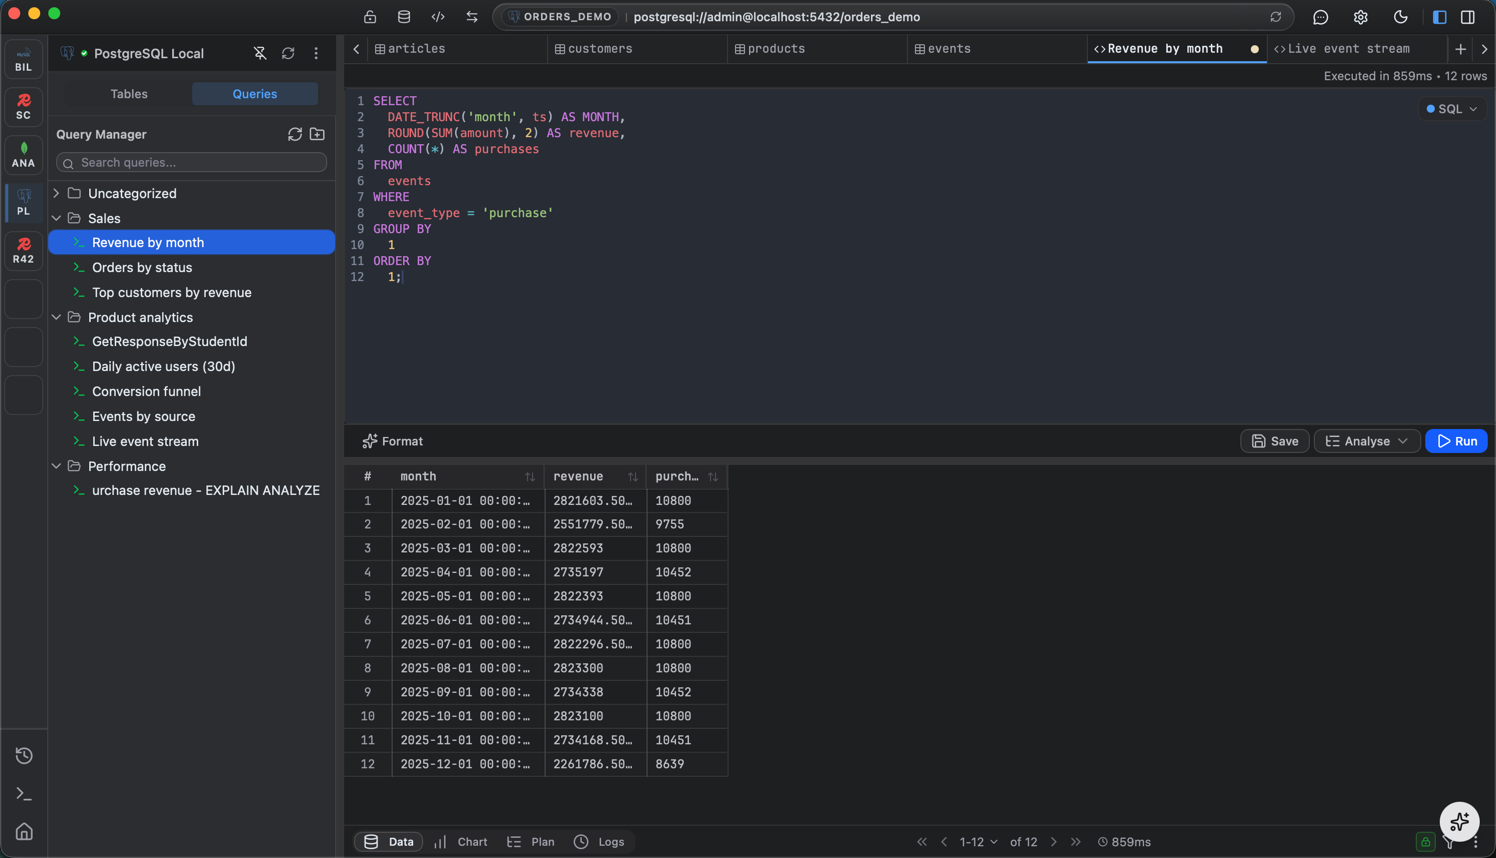Refresh the Query Manager list
Viewport: 1496px width, 858px height.
tap(295, 134)
